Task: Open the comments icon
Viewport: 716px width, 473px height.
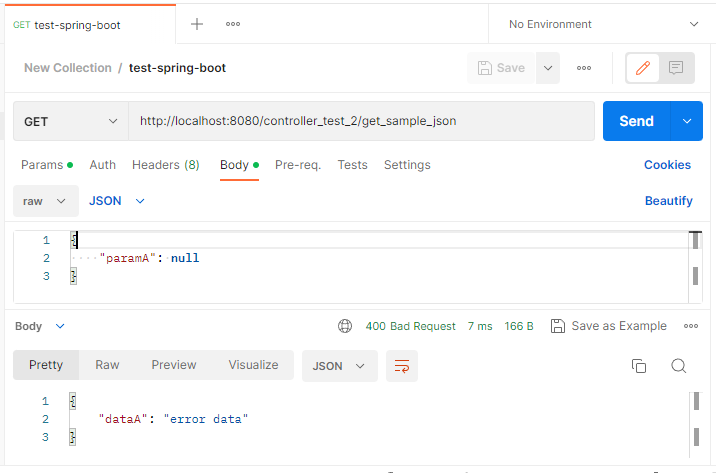Action: 676,68
